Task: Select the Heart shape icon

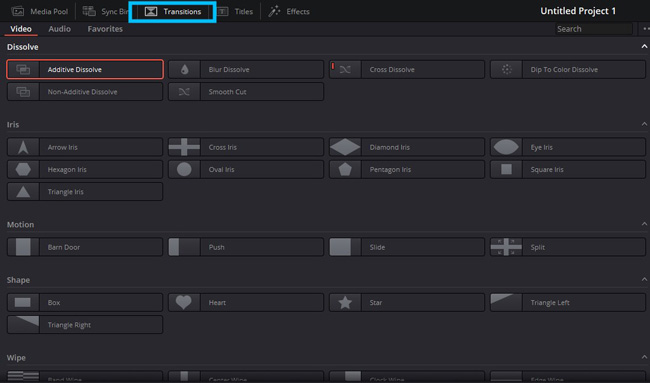Action: click(x=184, y=303)
